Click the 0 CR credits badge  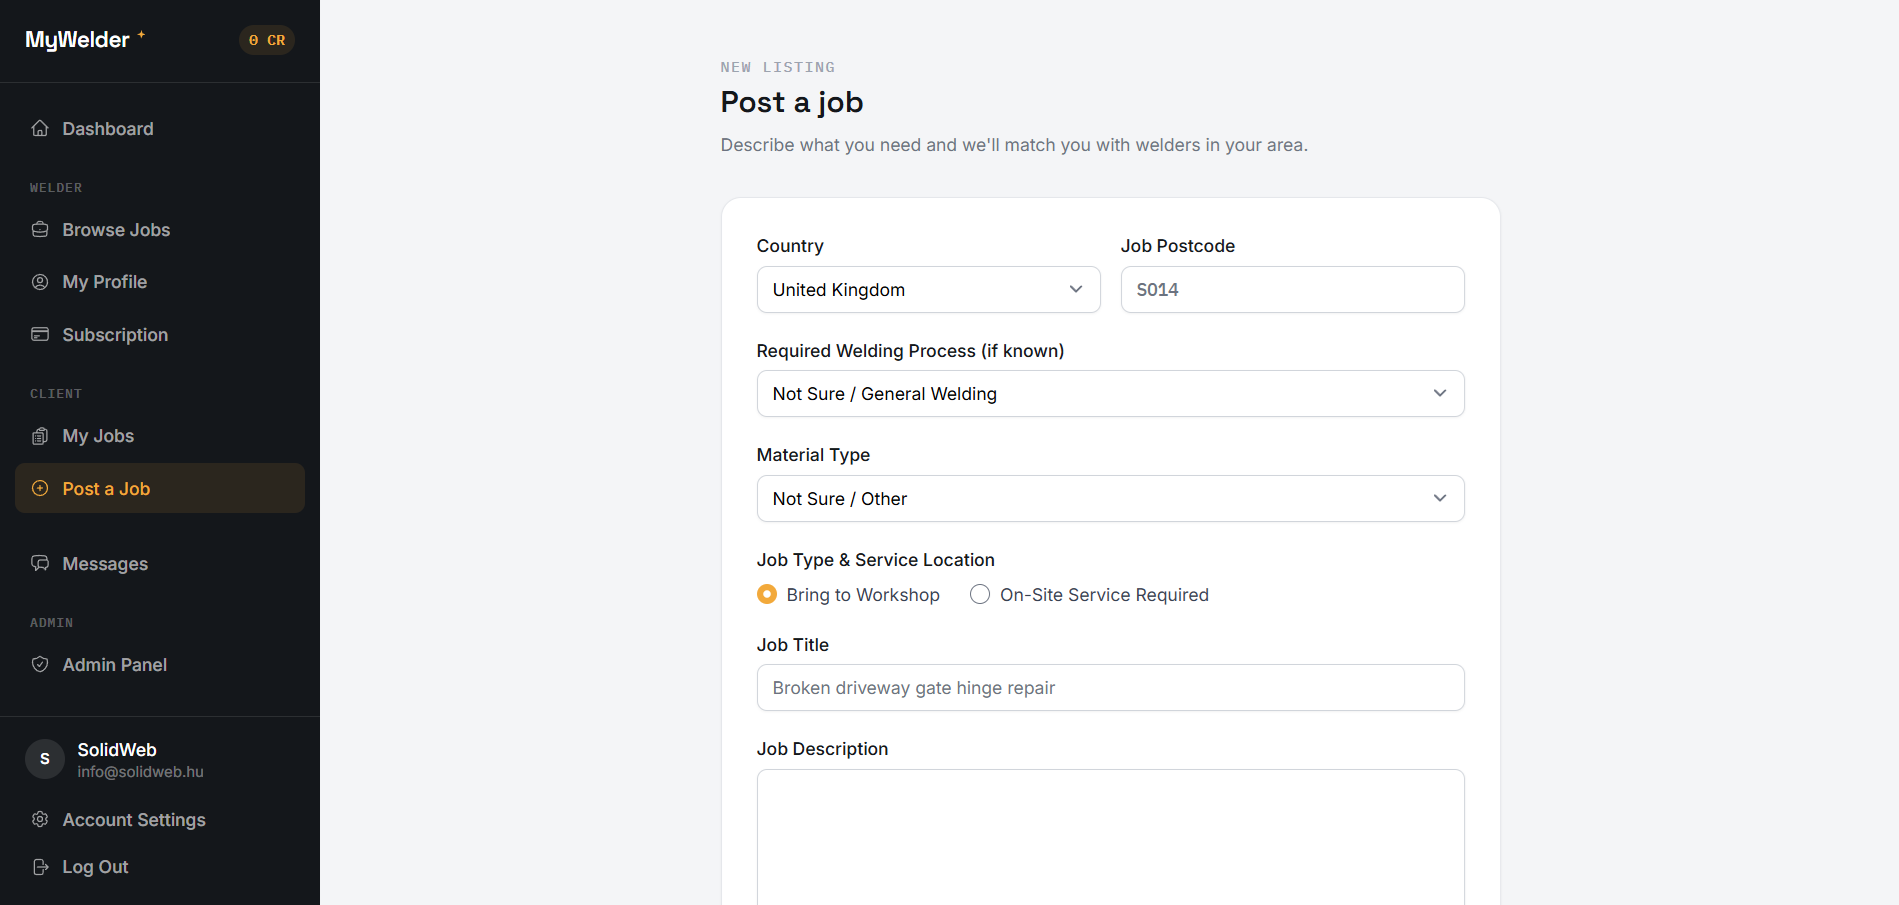point(267,40)
